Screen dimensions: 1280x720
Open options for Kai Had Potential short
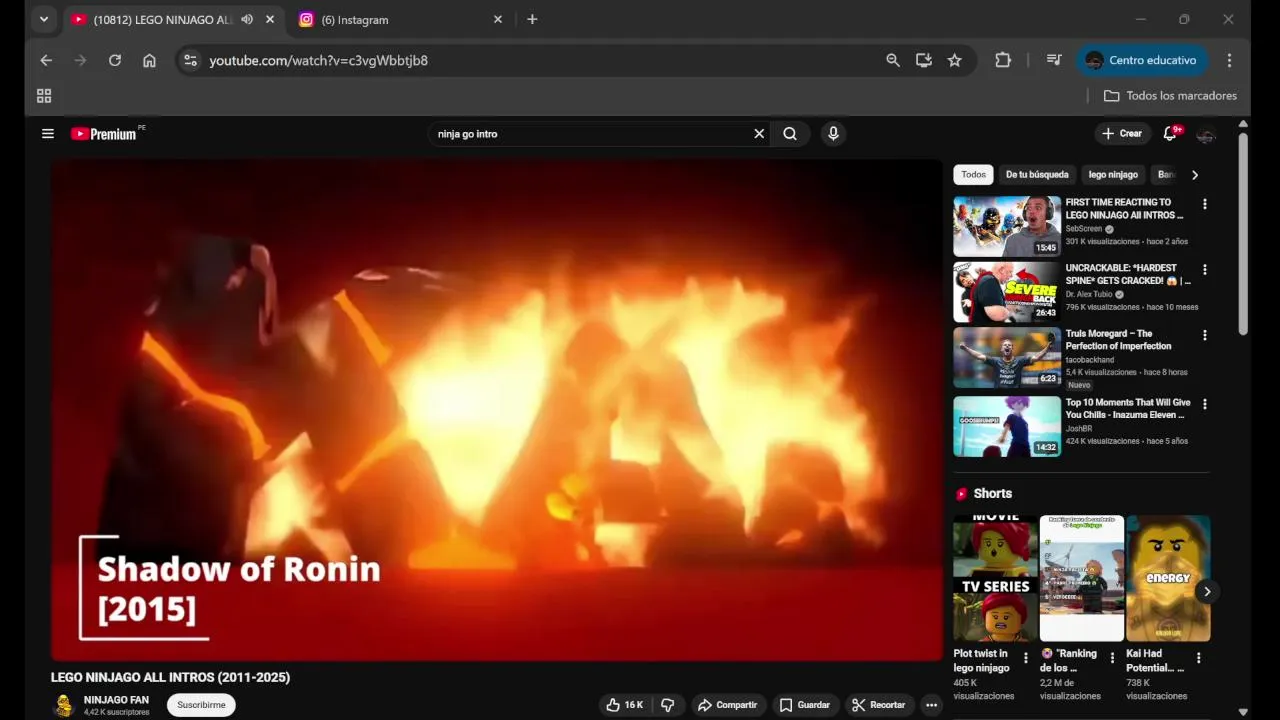pos(1198,658)
